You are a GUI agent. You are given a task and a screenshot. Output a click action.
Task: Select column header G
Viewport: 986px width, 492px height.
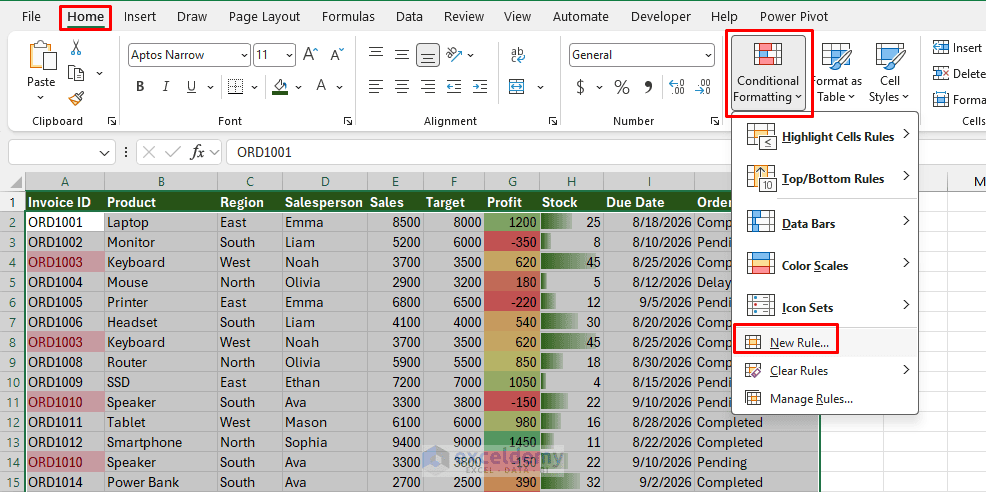(512, 182)
